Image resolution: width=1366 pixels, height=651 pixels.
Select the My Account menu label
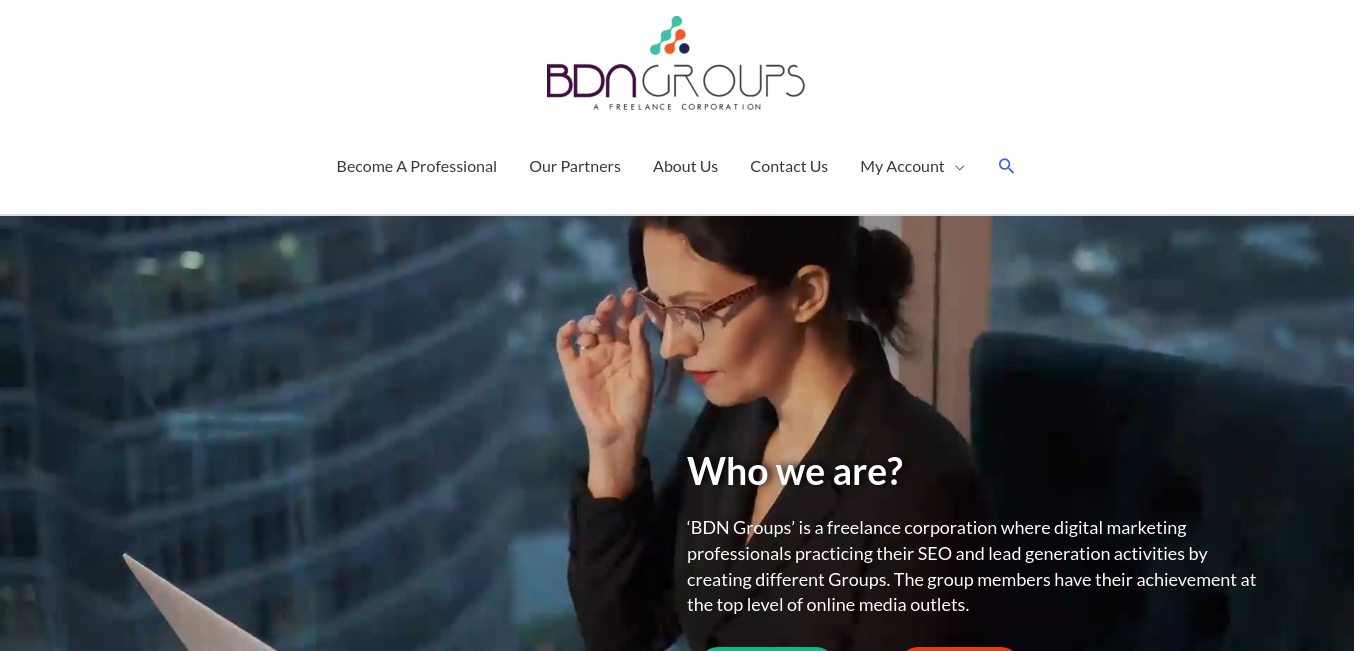point(902,166)
